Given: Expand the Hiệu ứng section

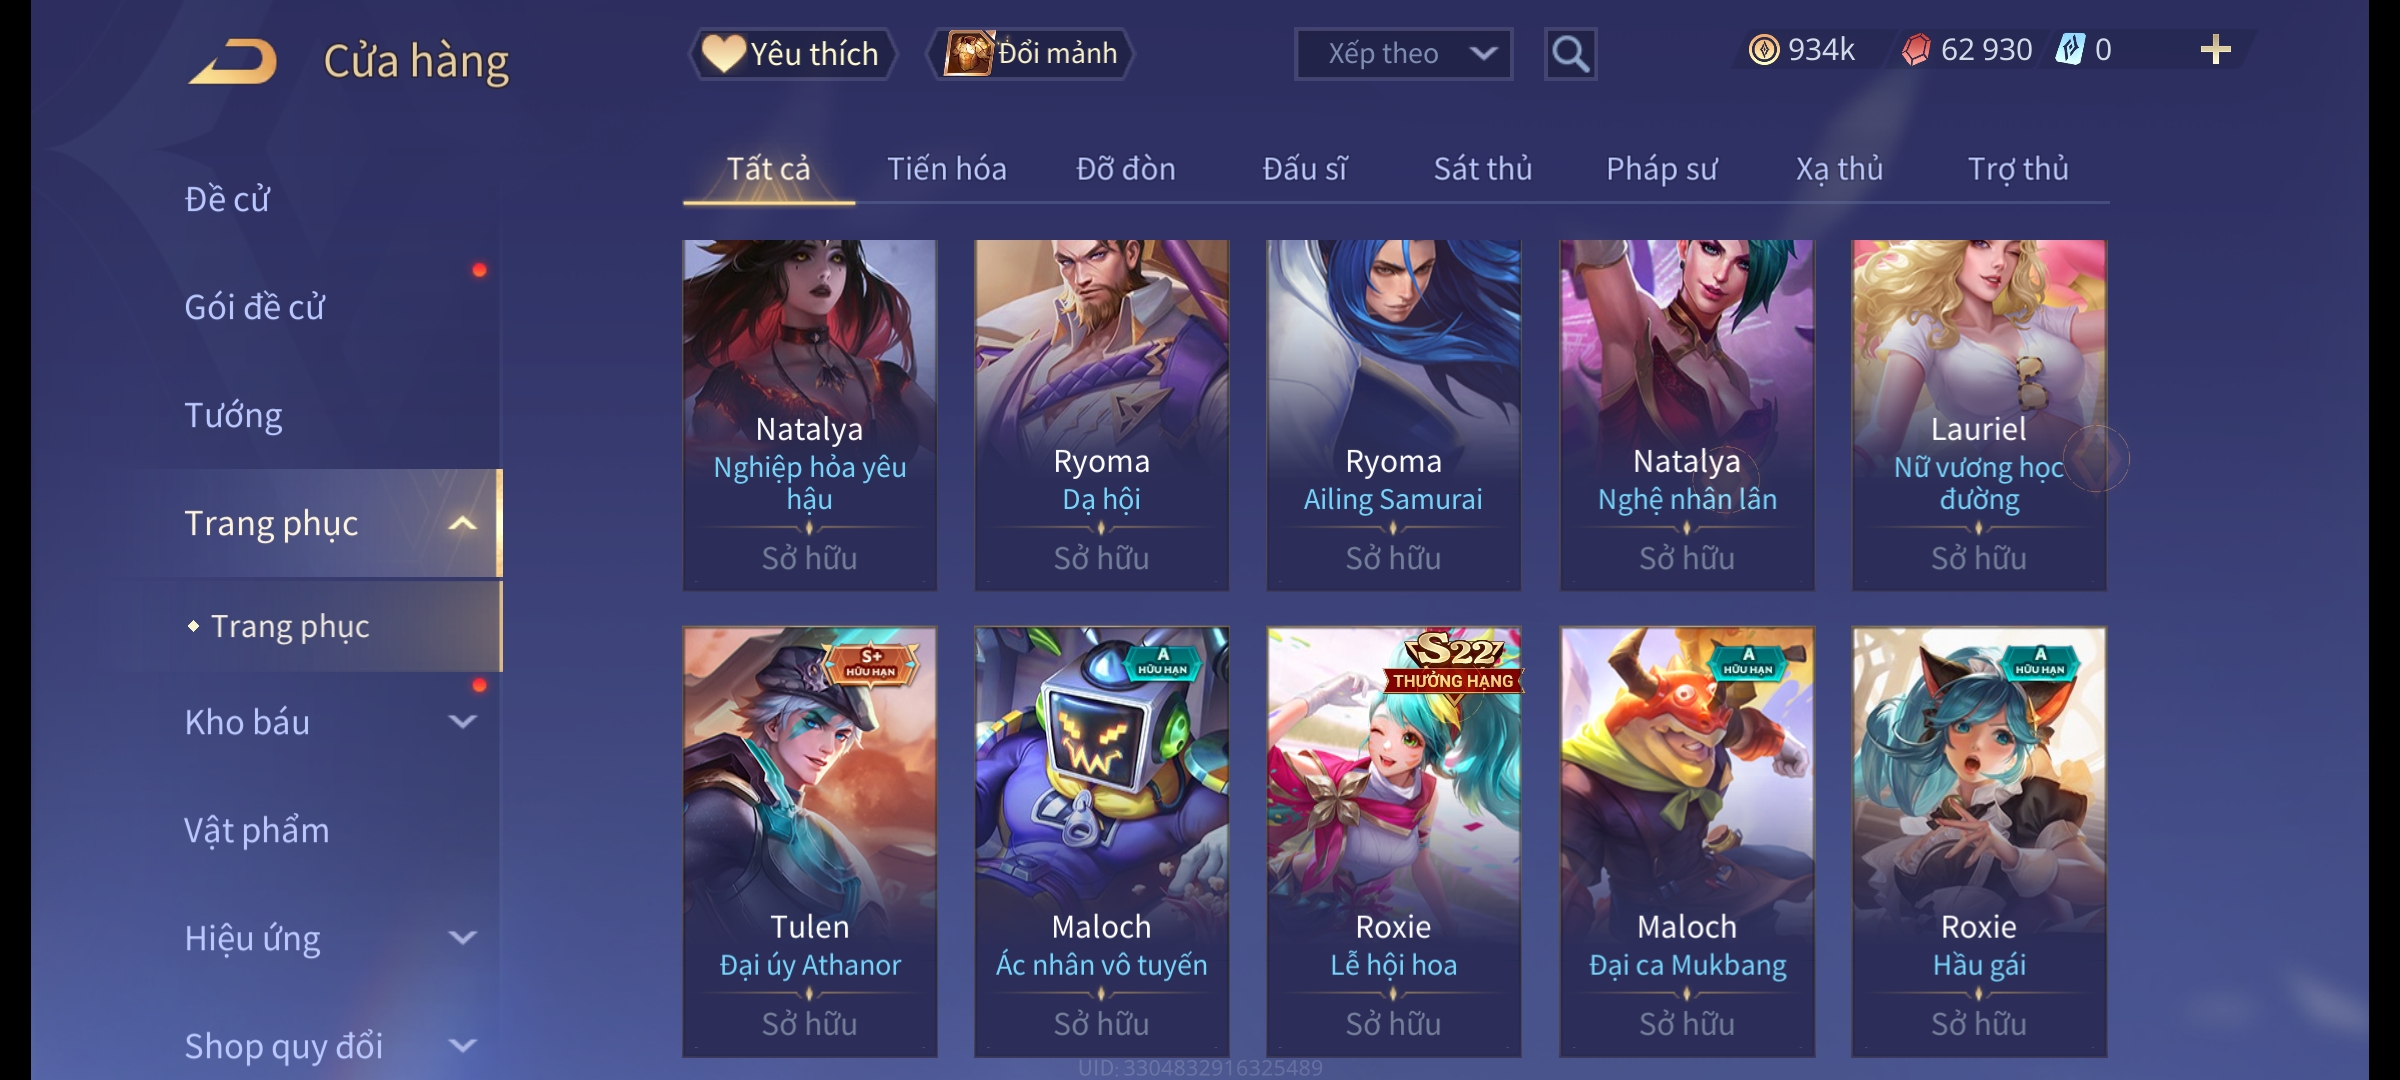Looking at the screenshot, I should (462, 938).
